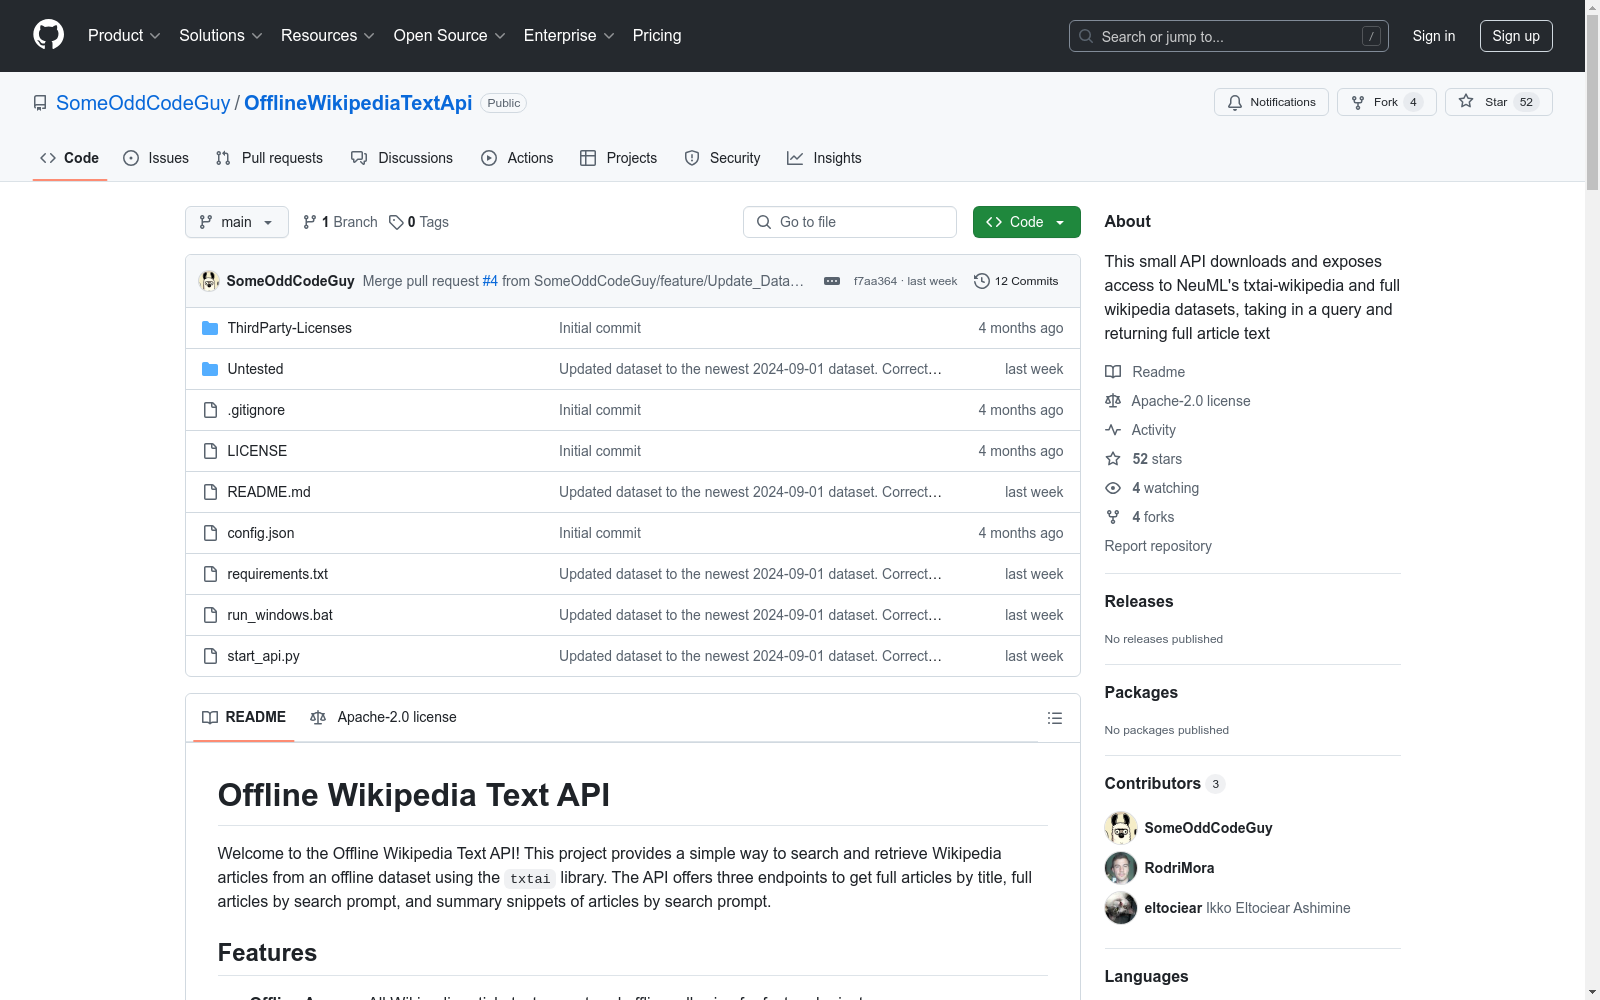Click the Apache license scale icon in About
The height and width of the screenshot is (1000, 1600).
(x=1113, y=401)
